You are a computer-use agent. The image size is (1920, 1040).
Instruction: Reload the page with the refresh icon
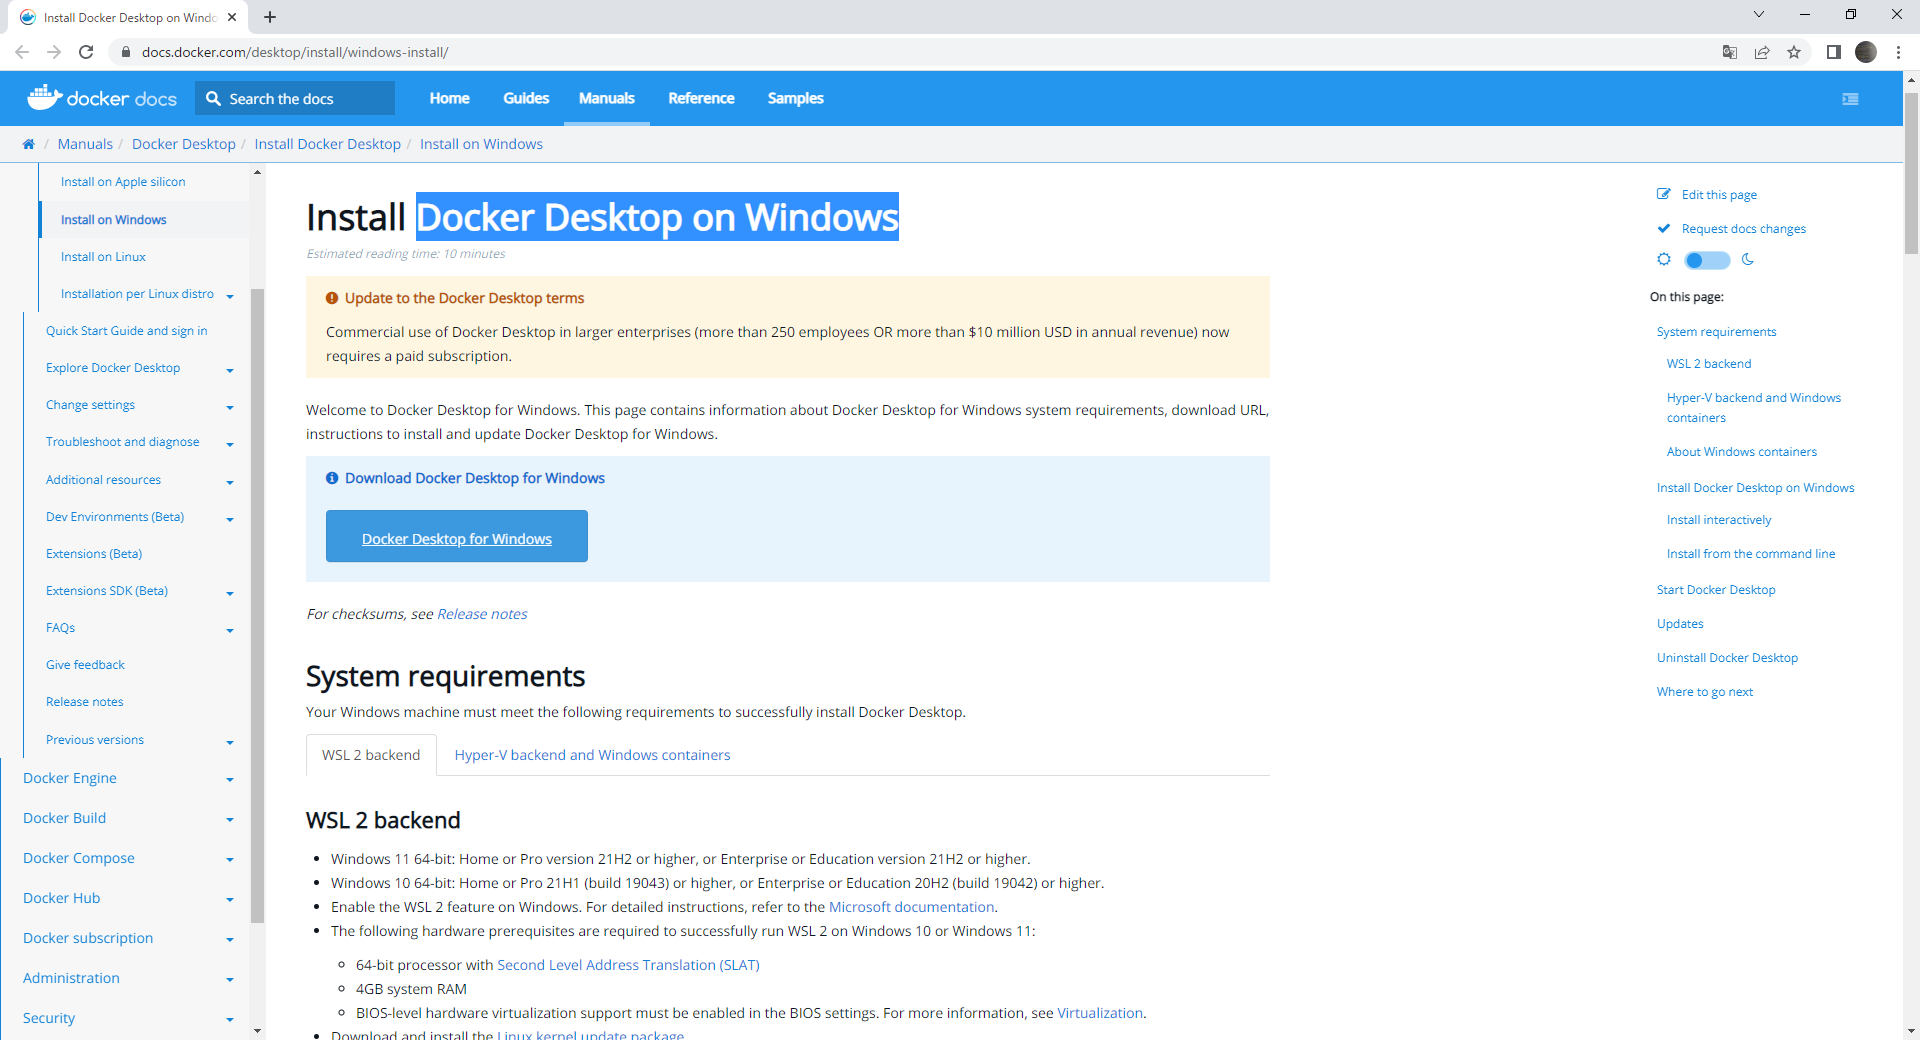(x=86, y=52)
